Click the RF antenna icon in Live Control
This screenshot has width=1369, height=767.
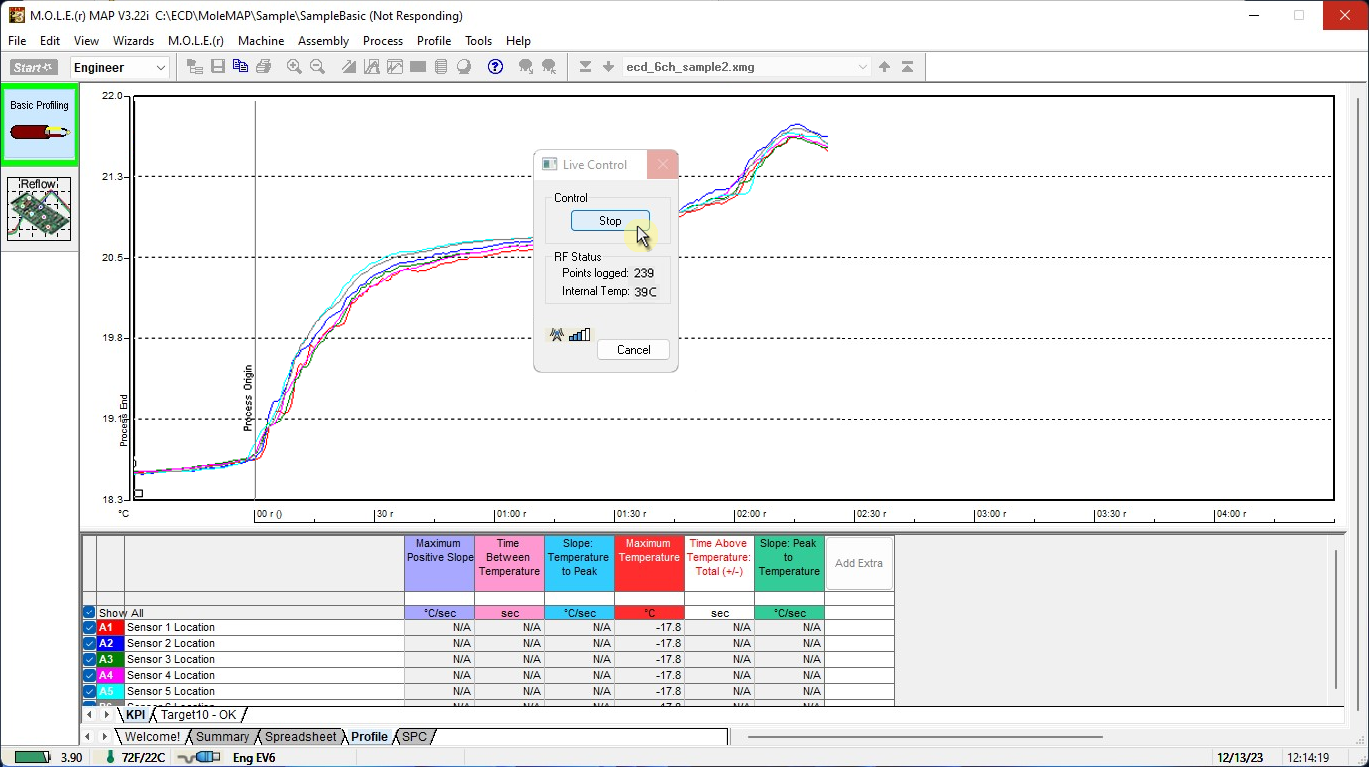coord(557,334)
